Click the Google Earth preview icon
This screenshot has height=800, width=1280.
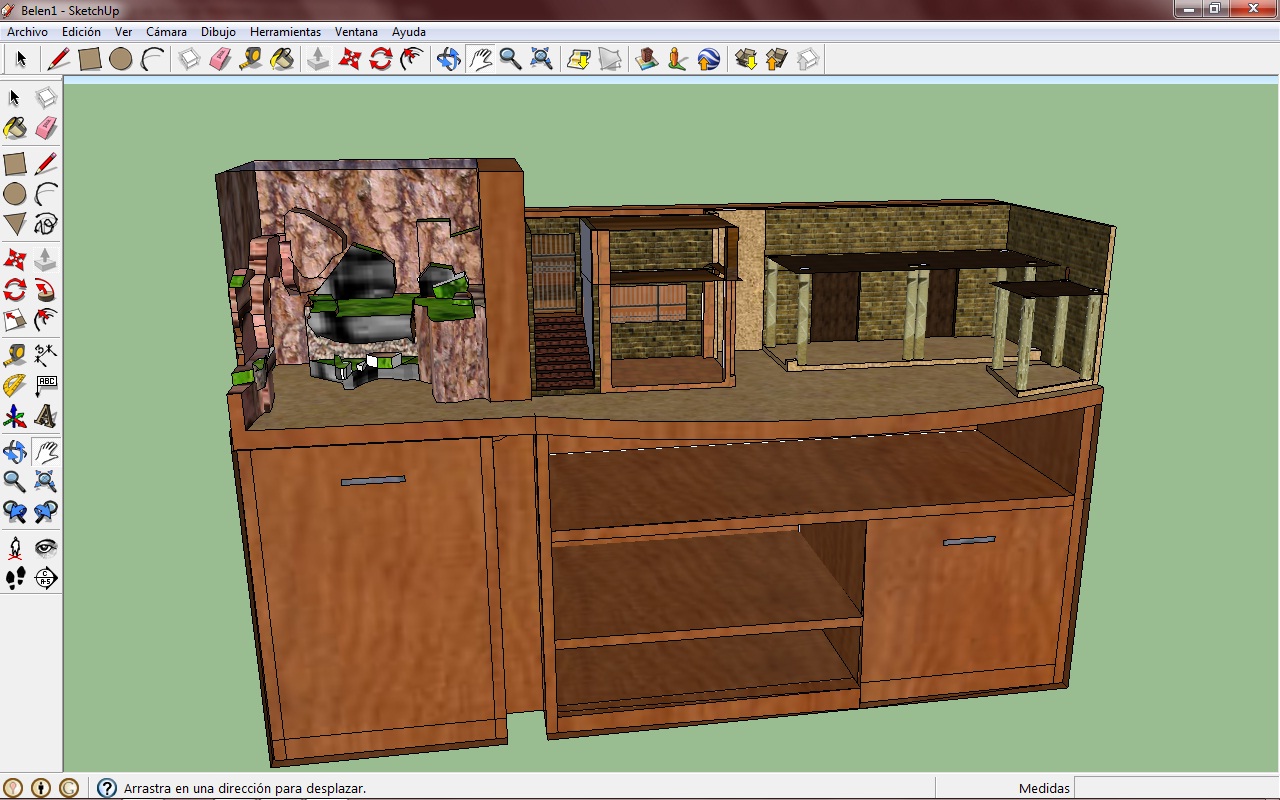click(x=708, y=59)
